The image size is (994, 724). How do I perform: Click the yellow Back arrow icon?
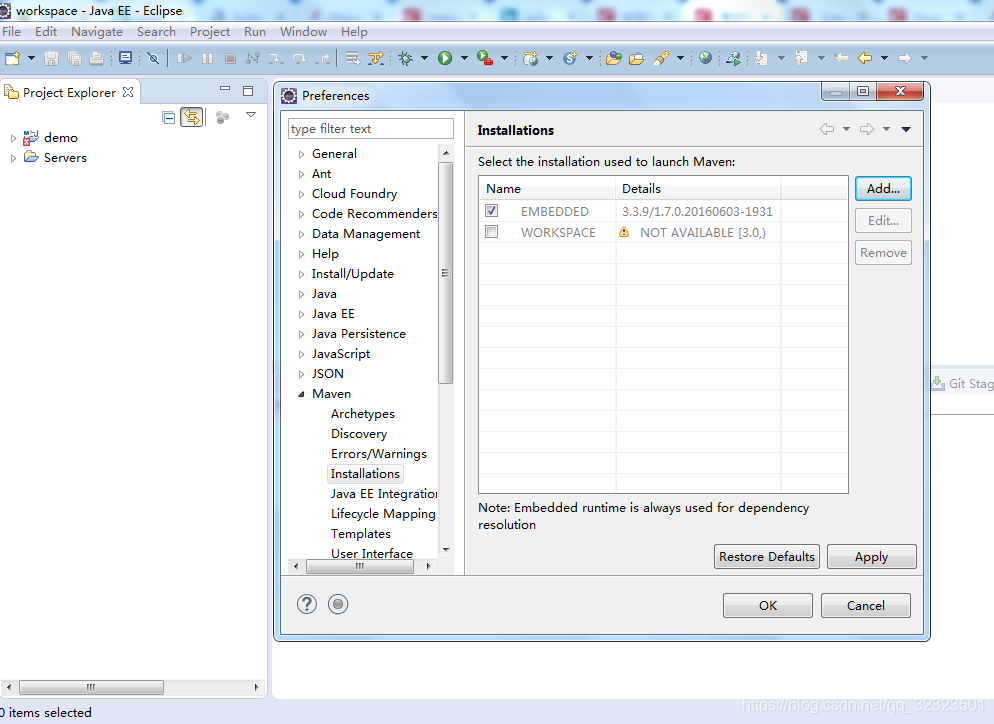(865, 58)
